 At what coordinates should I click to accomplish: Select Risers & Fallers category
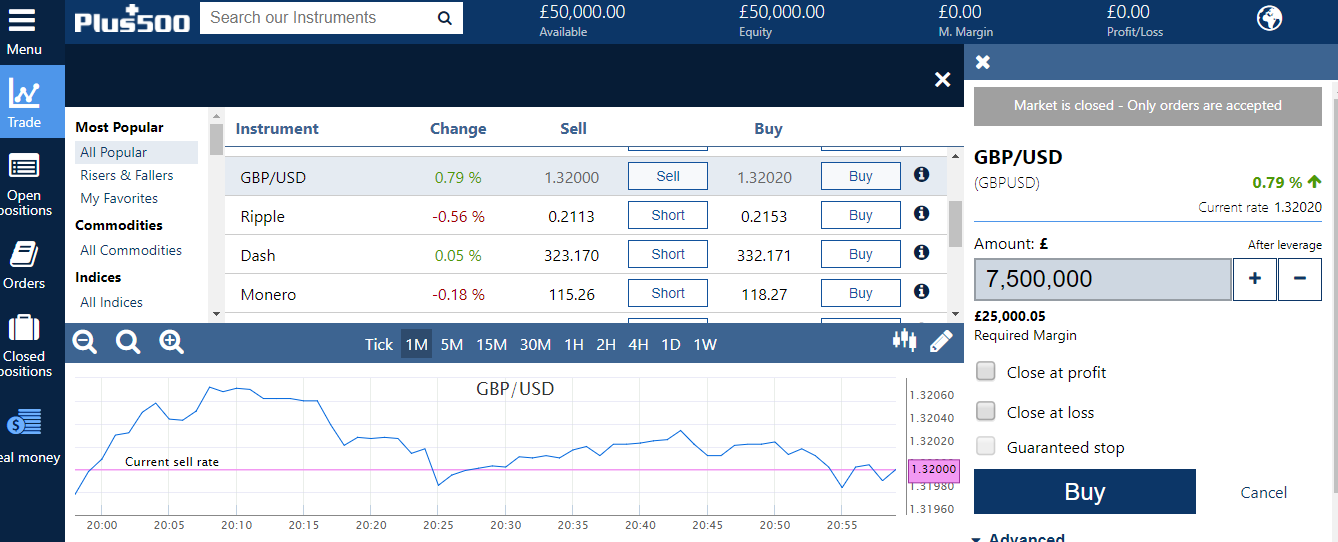126,175
